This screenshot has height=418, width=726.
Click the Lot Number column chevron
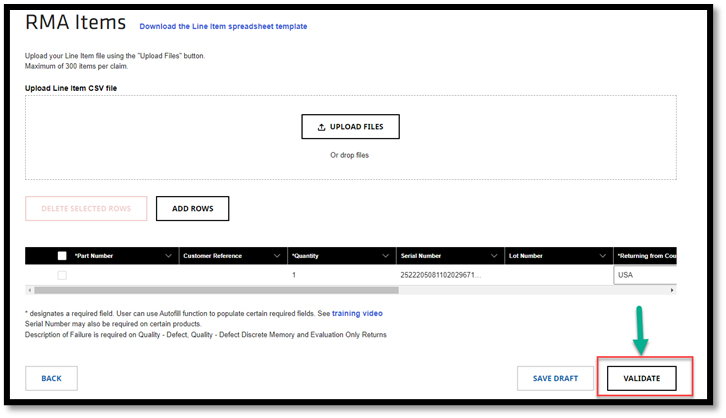point(601,256)
